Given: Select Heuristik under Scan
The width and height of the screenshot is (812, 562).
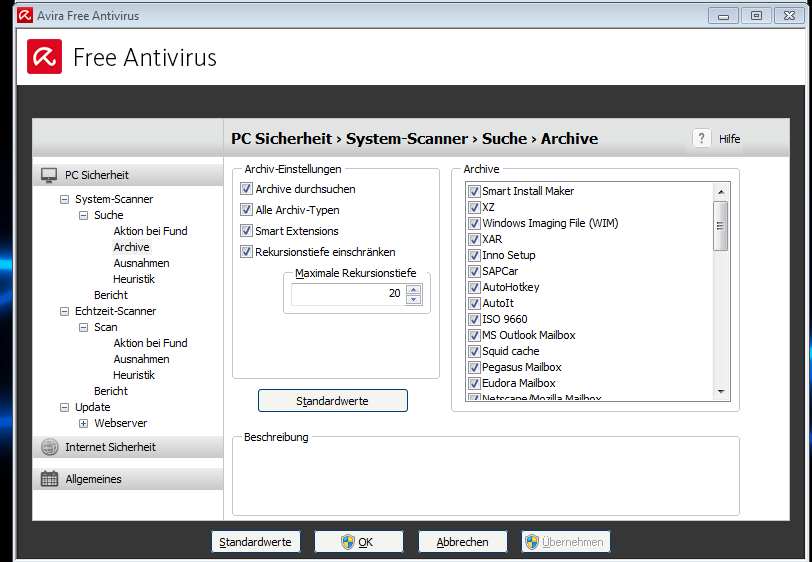Looking at the screenshot, I should [x=134, y=375].
